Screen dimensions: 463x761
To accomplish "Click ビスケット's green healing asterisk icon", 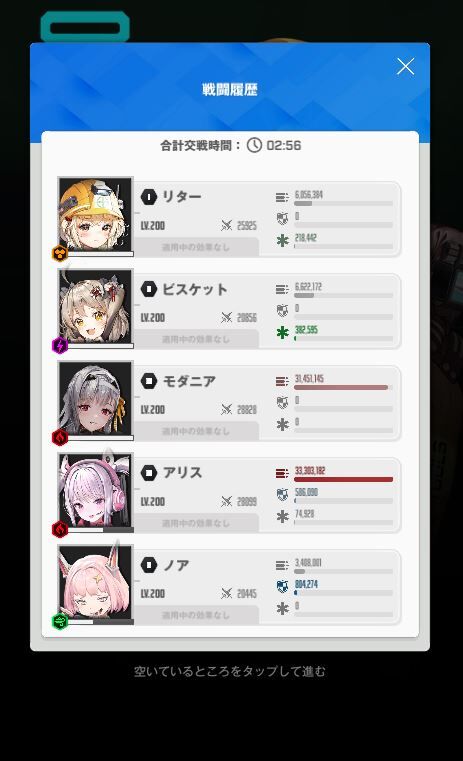I will pyautogui.click(x=282, y=332).
